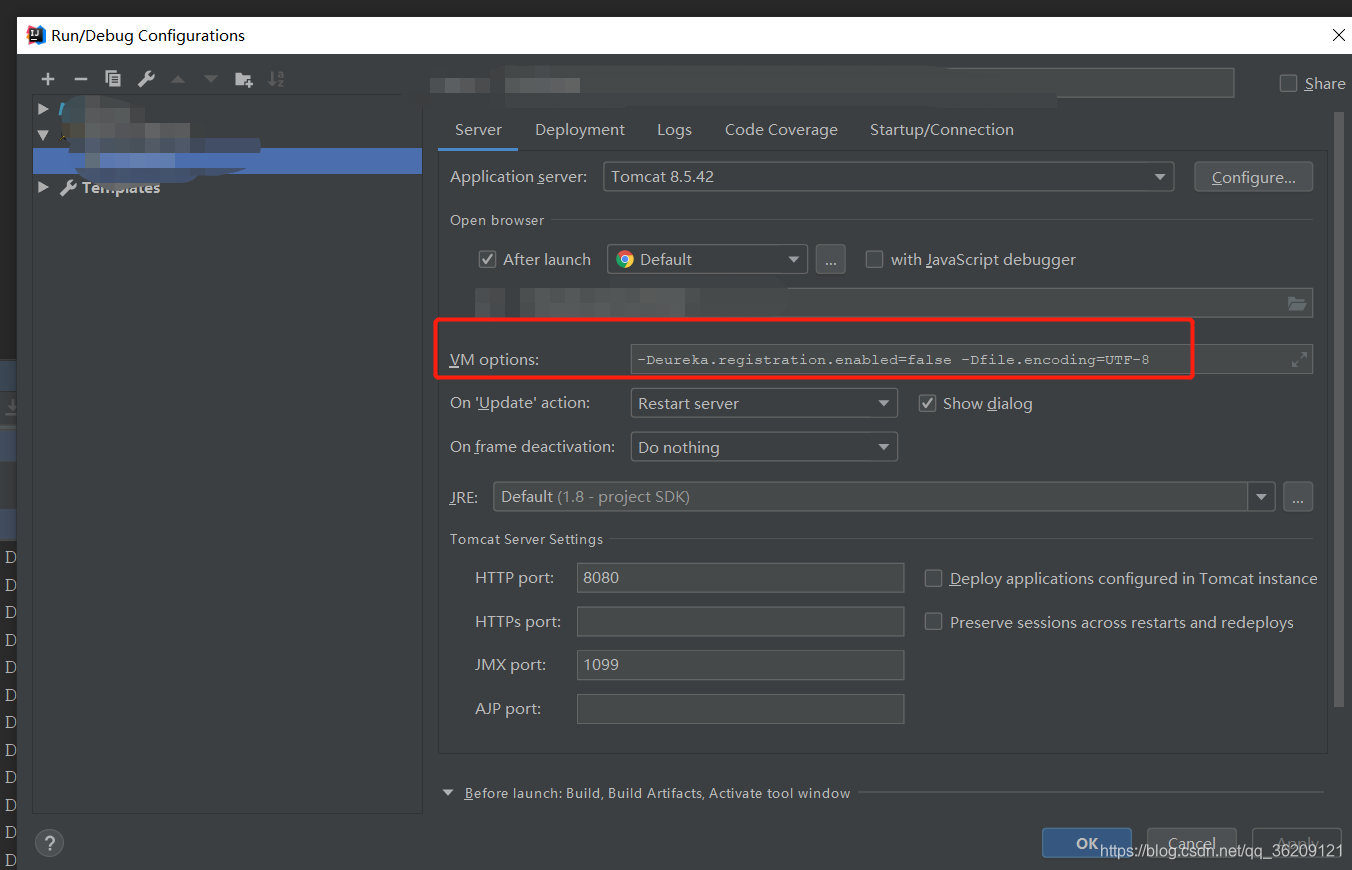Viewport: 1352px width, 870px height.
Task: Click browse button next to JRE field
Action: [1298, 497]
